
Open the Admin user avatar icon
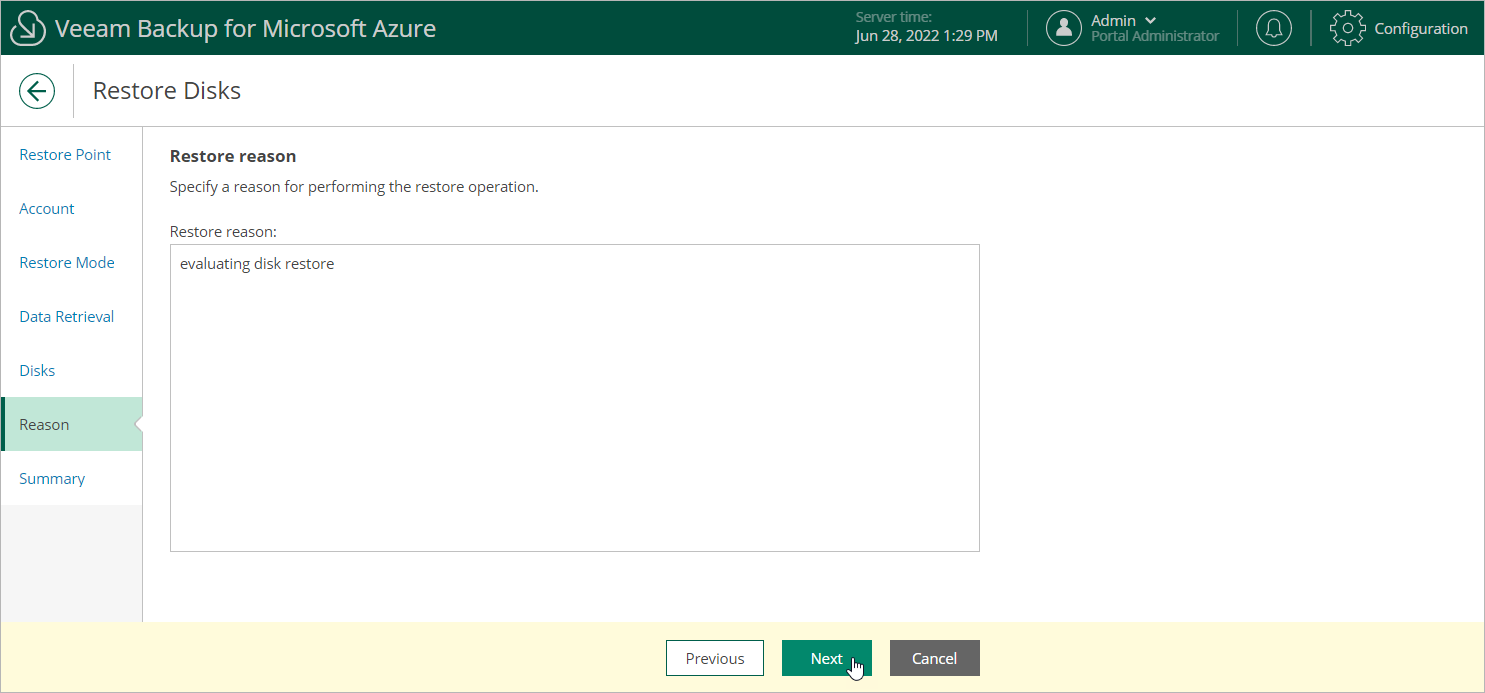click(1064, 28)
